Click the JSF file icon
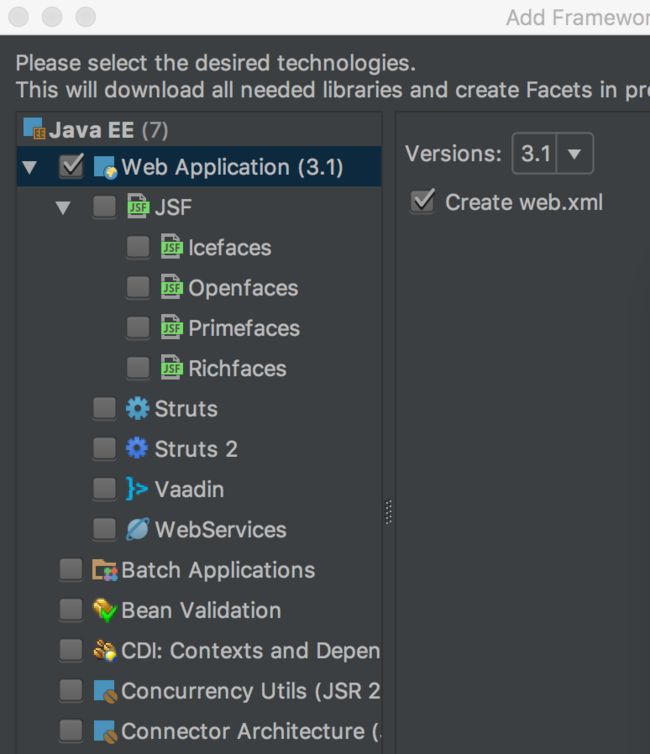Image resolution: width=650 pixels, height=754 pixels. pyautogui.click(x=138, y=206)
